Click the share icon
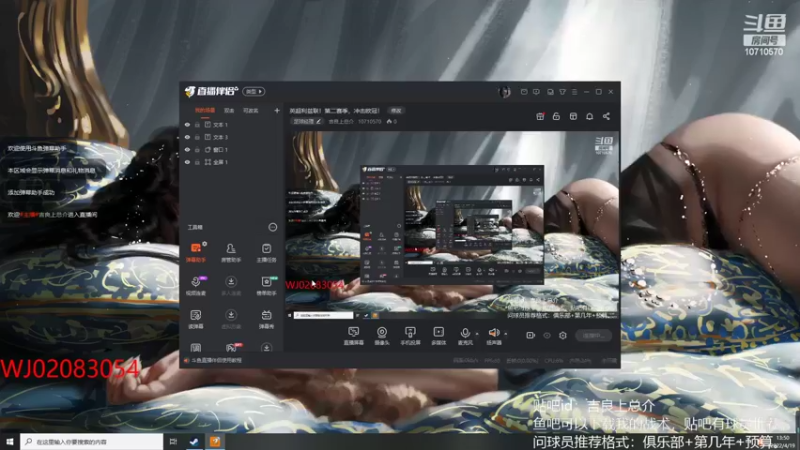 tap(606, 116)
